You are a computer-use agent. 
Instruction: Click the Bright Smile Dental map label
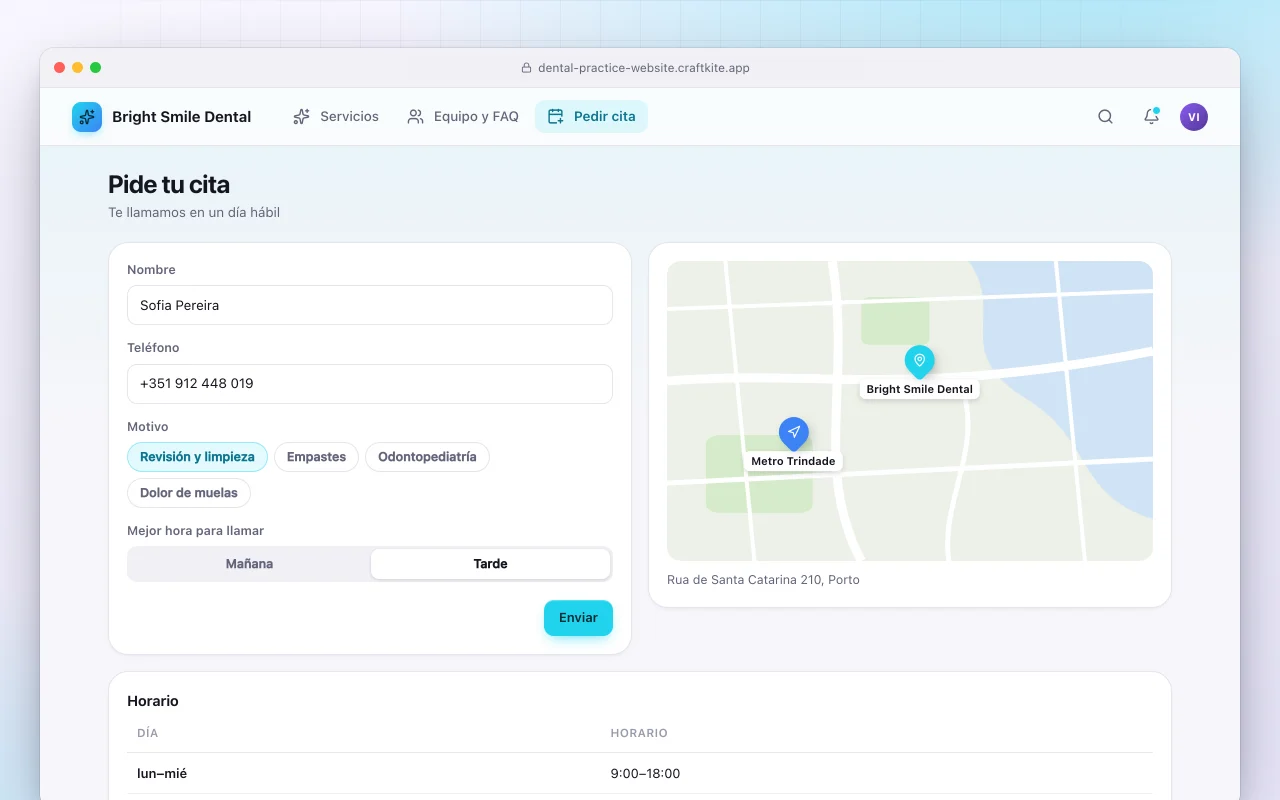point(920,389)
